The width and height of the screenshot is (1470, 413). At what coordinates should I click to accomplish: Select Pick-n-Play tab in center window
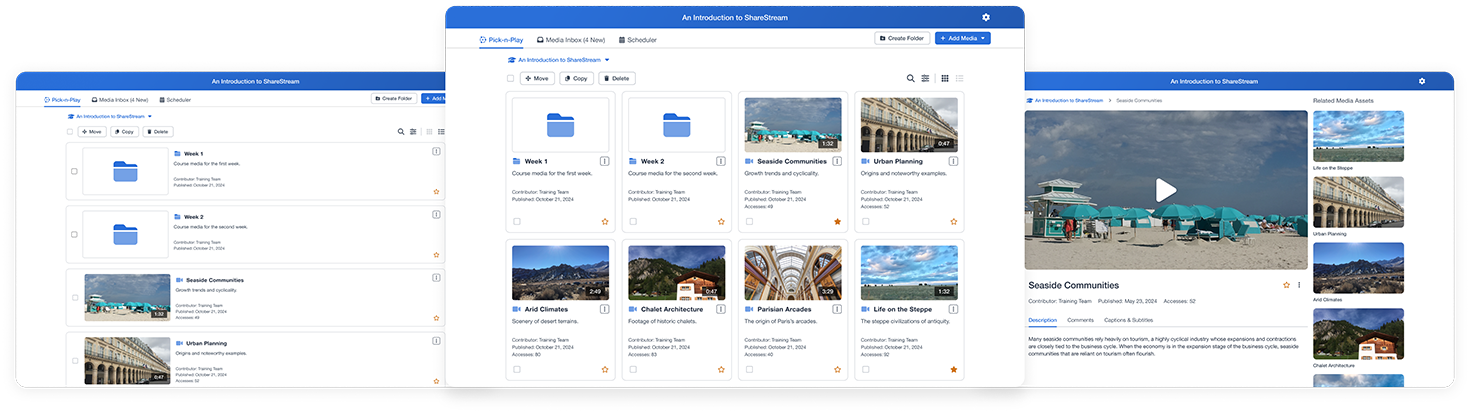click(x=501, y=40)
